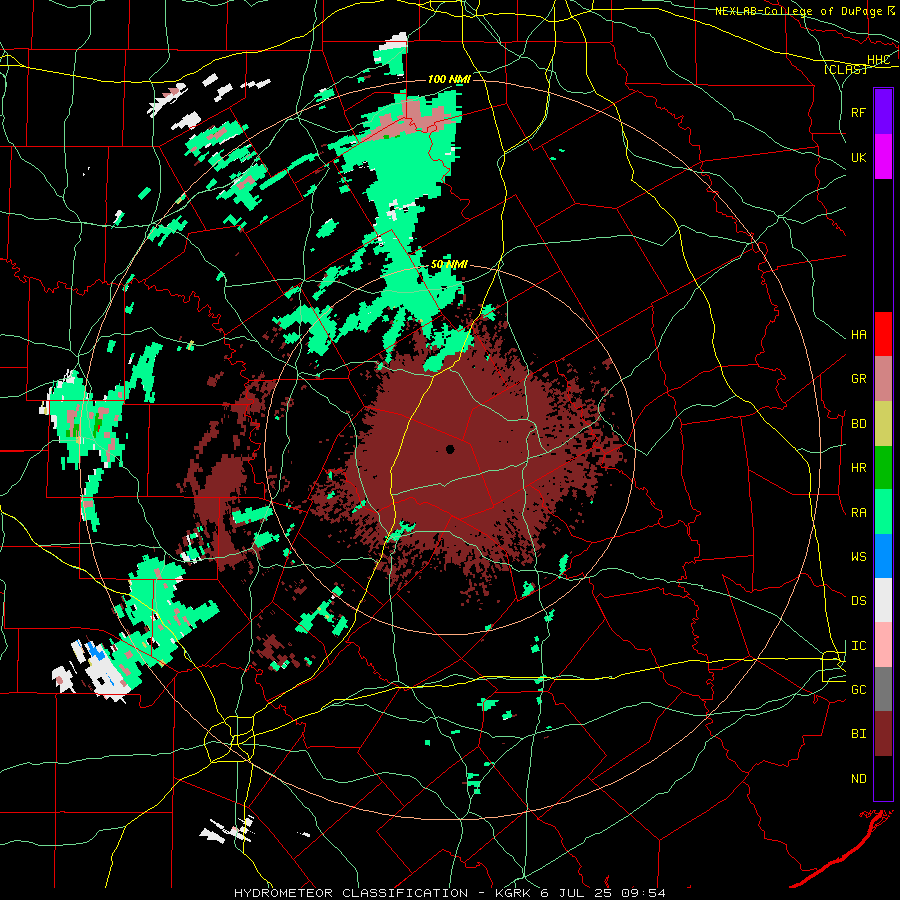This screenshot has width=900, height=900.
Task: Click the 100 NMI range ring label
Action: click(x=449, y=79)
